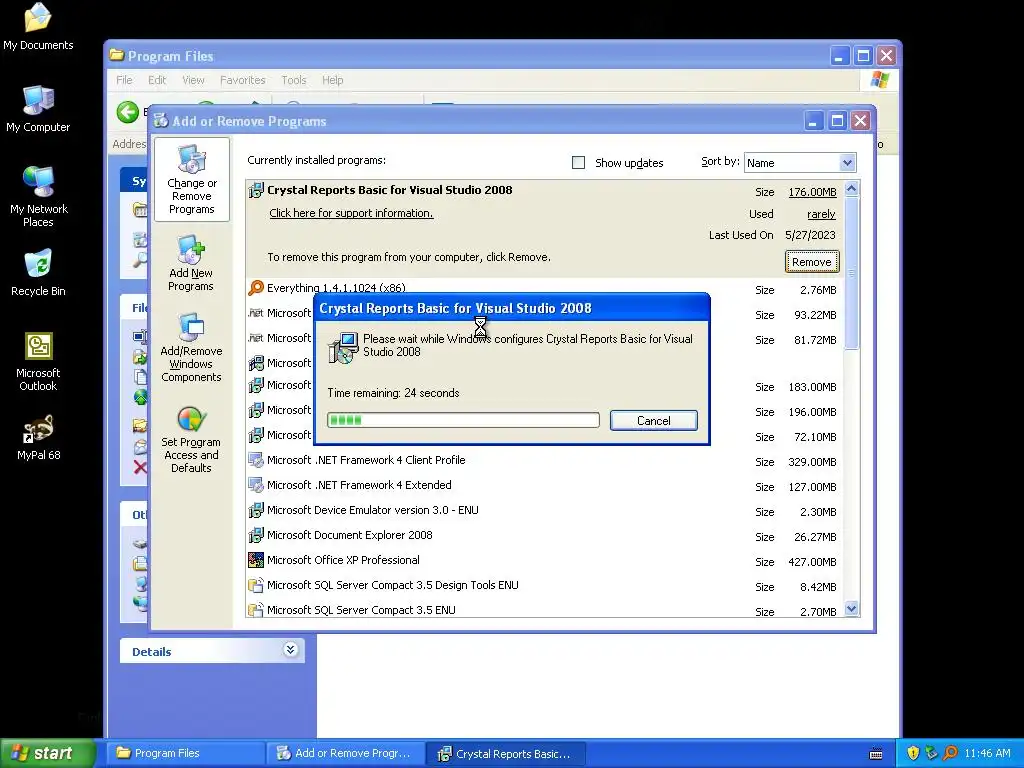Screen dimensions: 1024x768
Task: Select Microsoft SQL Server Compact 3.5 Design Tools ENU
Action: (x=543, y=585)
